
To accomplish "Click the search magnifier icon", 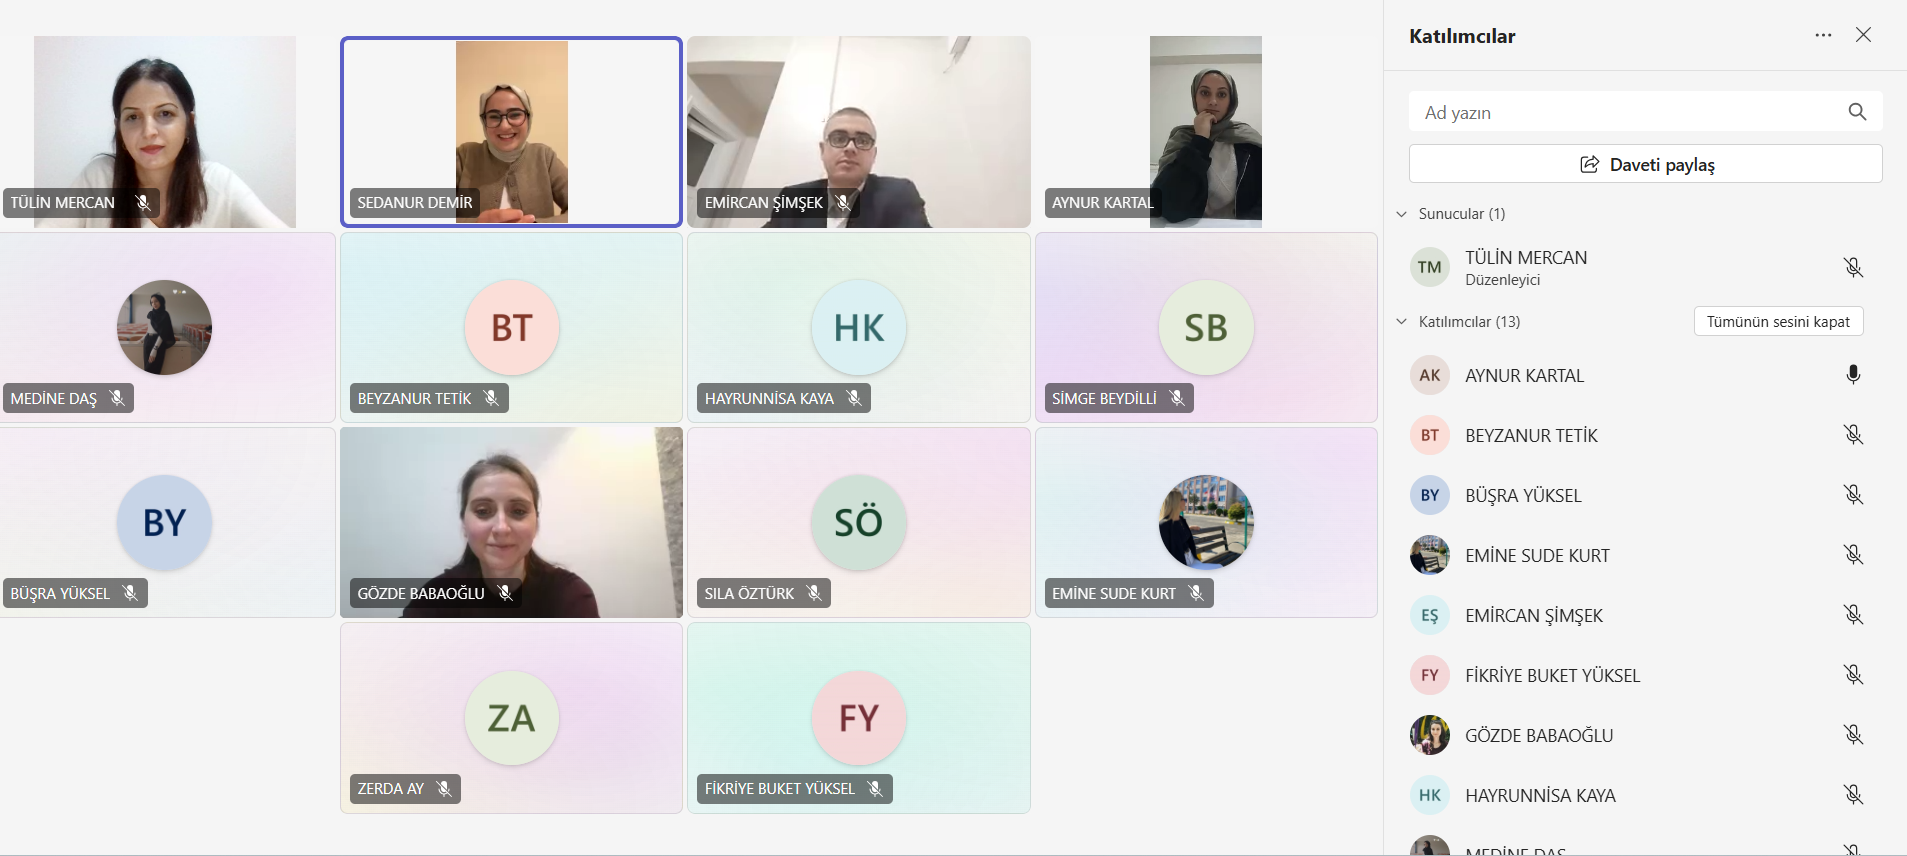I will [1857, 112].
